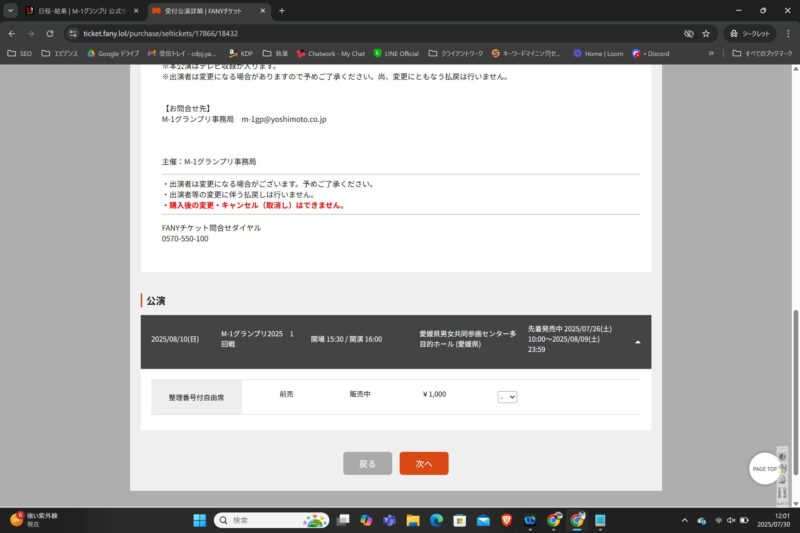Open Copilot from the taskbar
The image size is (800, 533).
[366, 520]
